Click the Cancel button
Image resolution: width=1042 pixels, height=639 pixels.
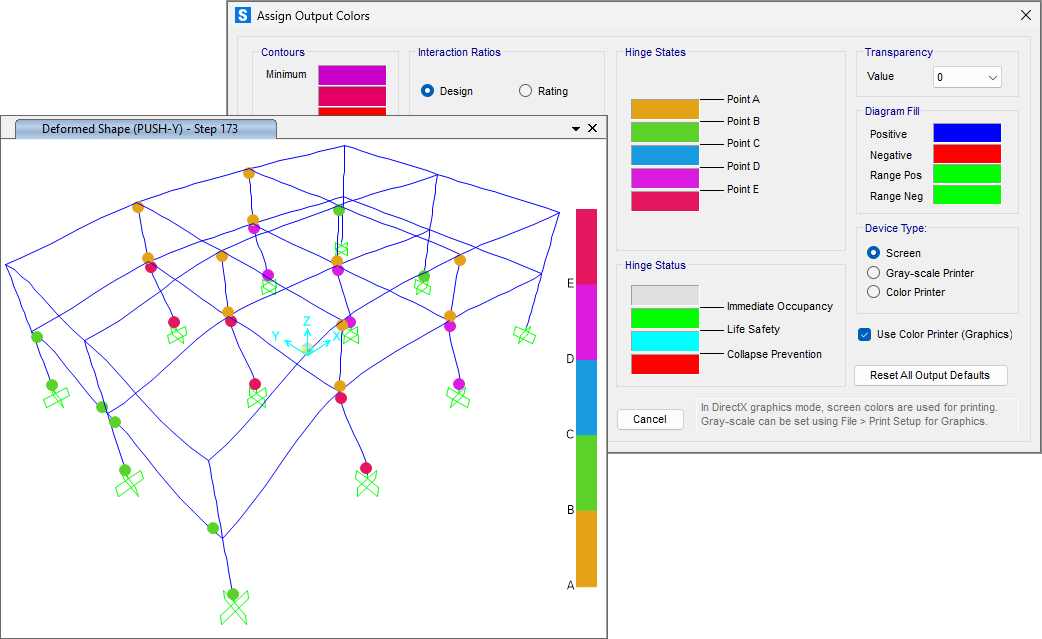pos(650,419)
